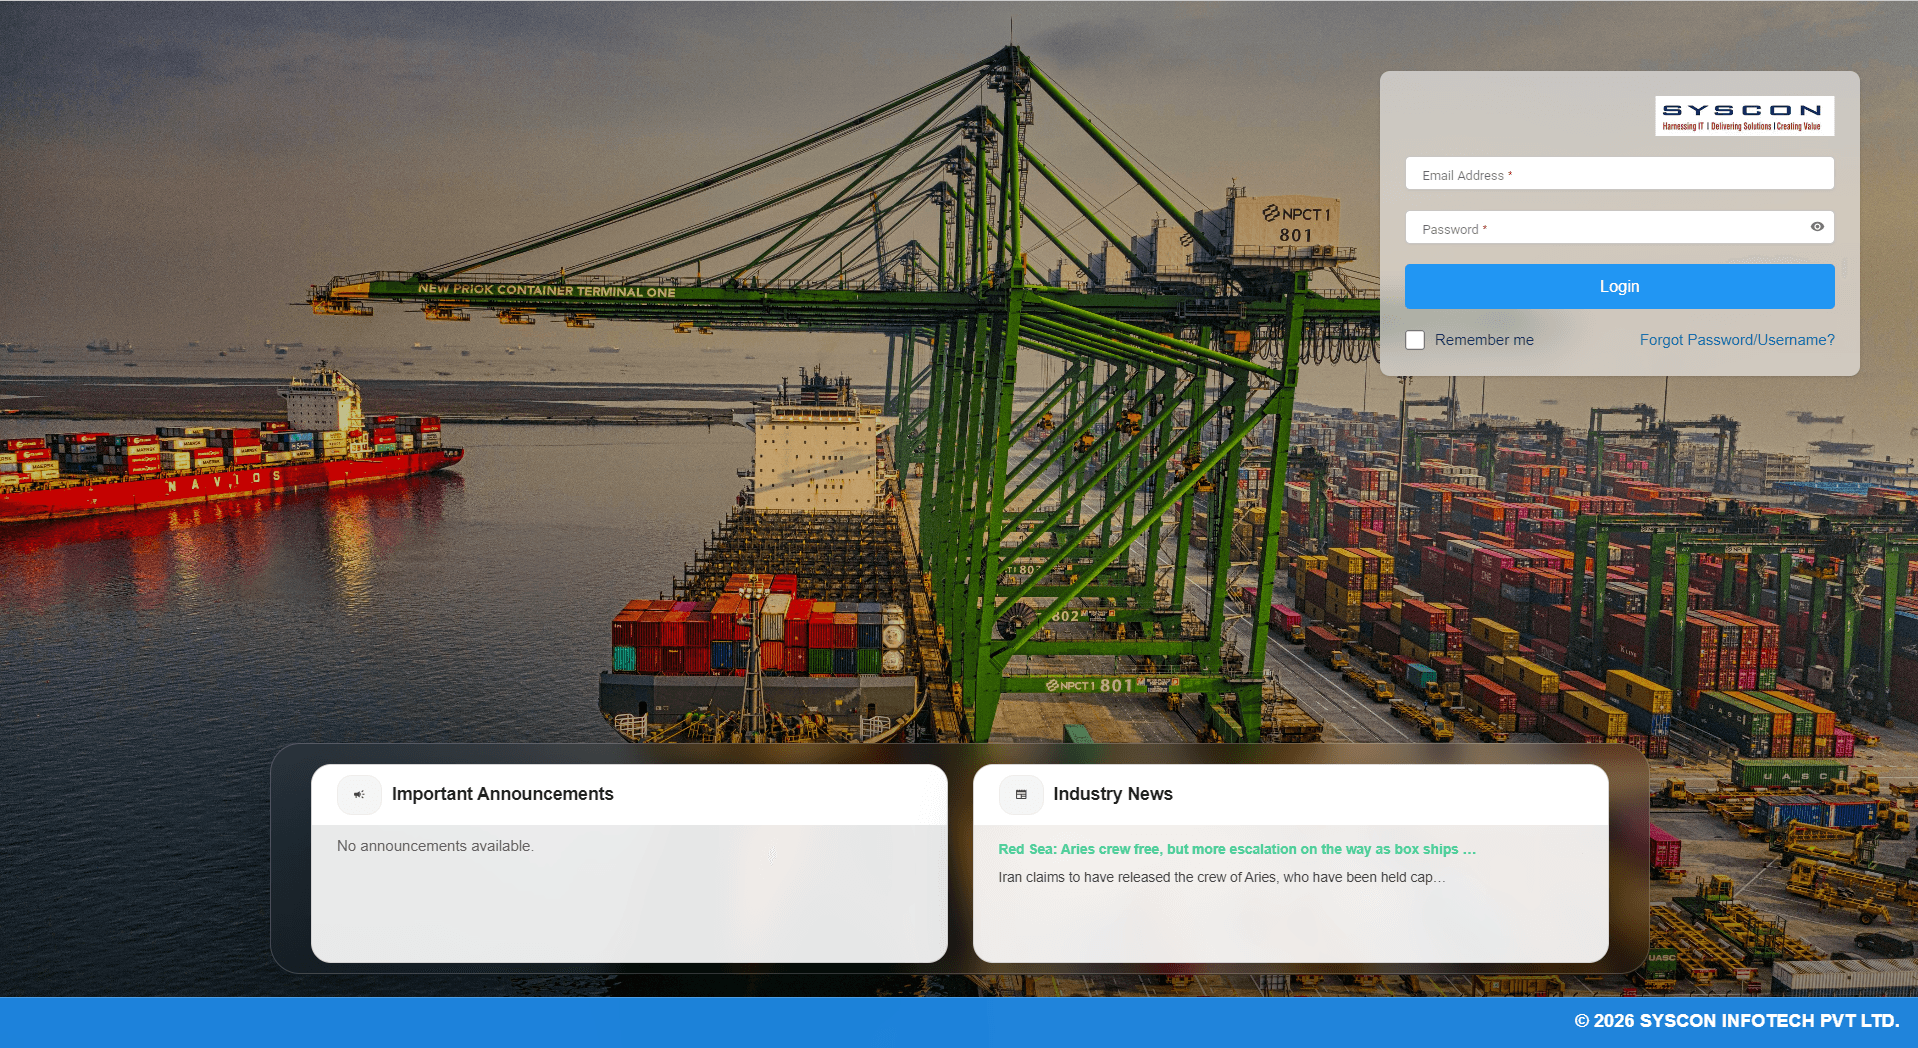Open the Forgot Password/Username link
This screenshot has width=1918, height=1048.
[1737, 340]
